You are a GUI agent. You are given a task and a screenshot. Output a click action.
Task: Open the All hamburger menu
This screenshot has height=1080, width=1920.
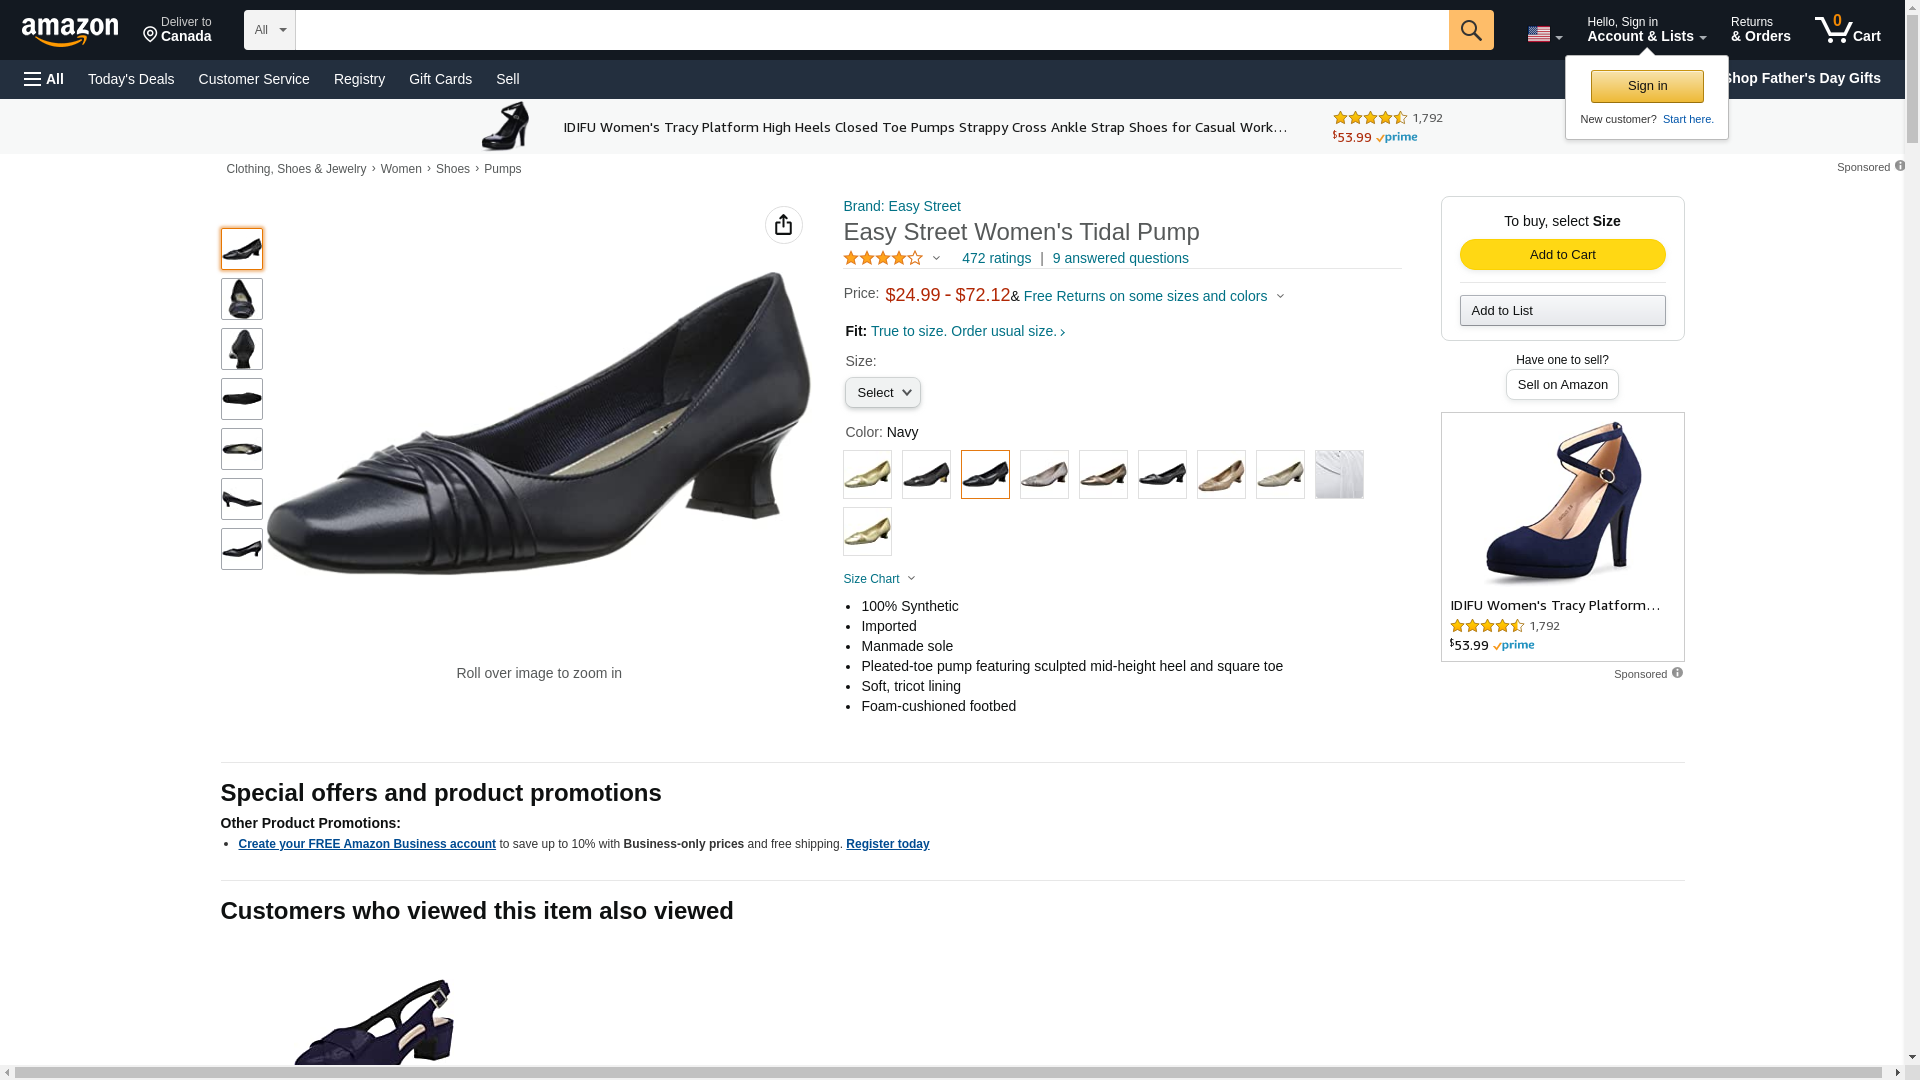(x=44, y=79)
